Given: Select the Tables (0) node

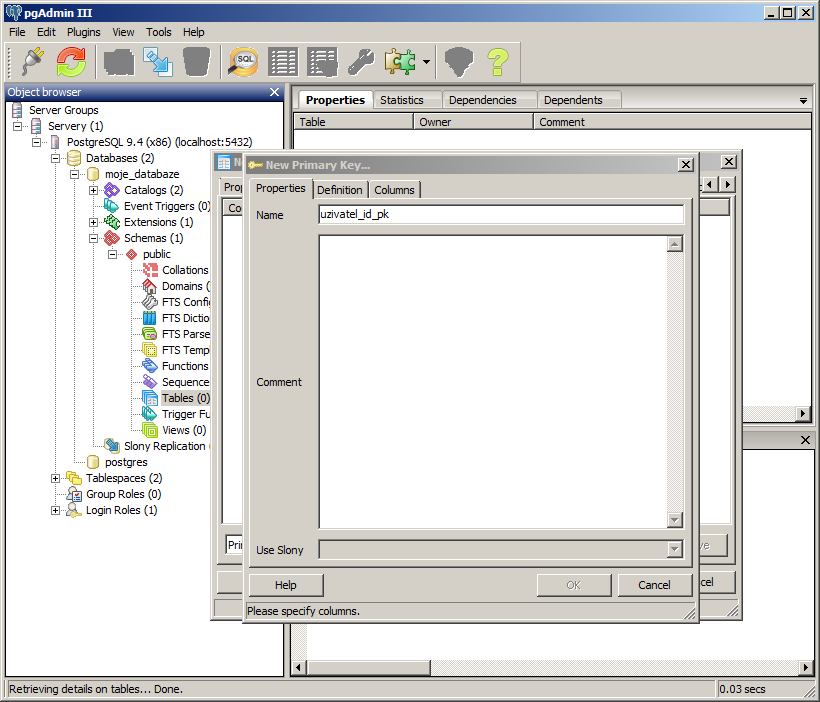Looking at the screenshot, I should (x=185, y=398).
